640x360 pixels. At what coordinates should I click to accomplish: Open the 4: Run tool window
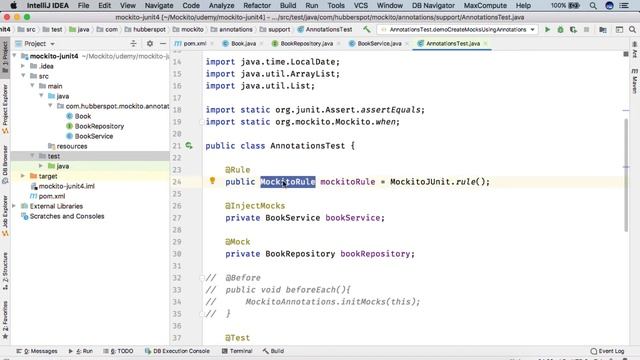(x=80, y=351)
